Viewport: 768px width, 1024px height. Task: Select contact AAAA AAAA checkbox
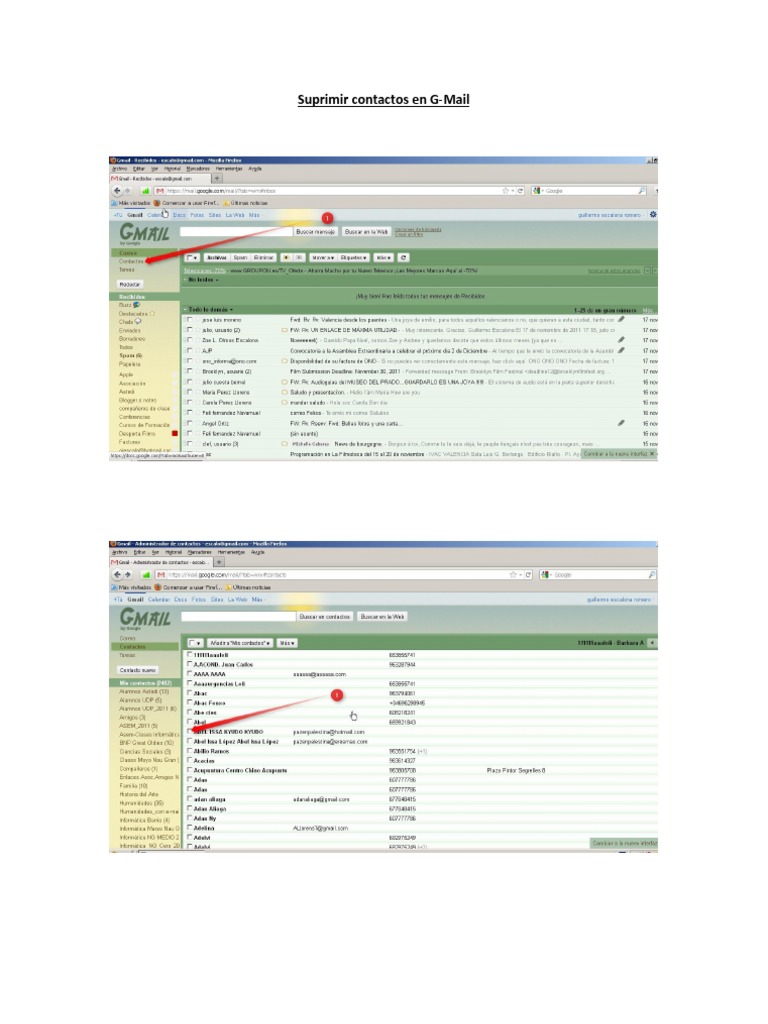coord(190,674)
